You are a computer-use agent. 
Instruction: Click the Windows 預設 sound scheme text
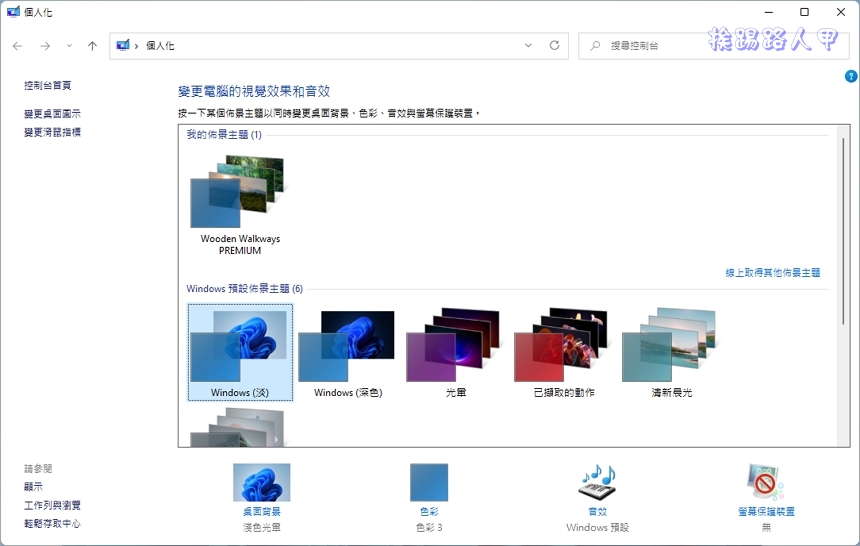(x=597, y=527)
